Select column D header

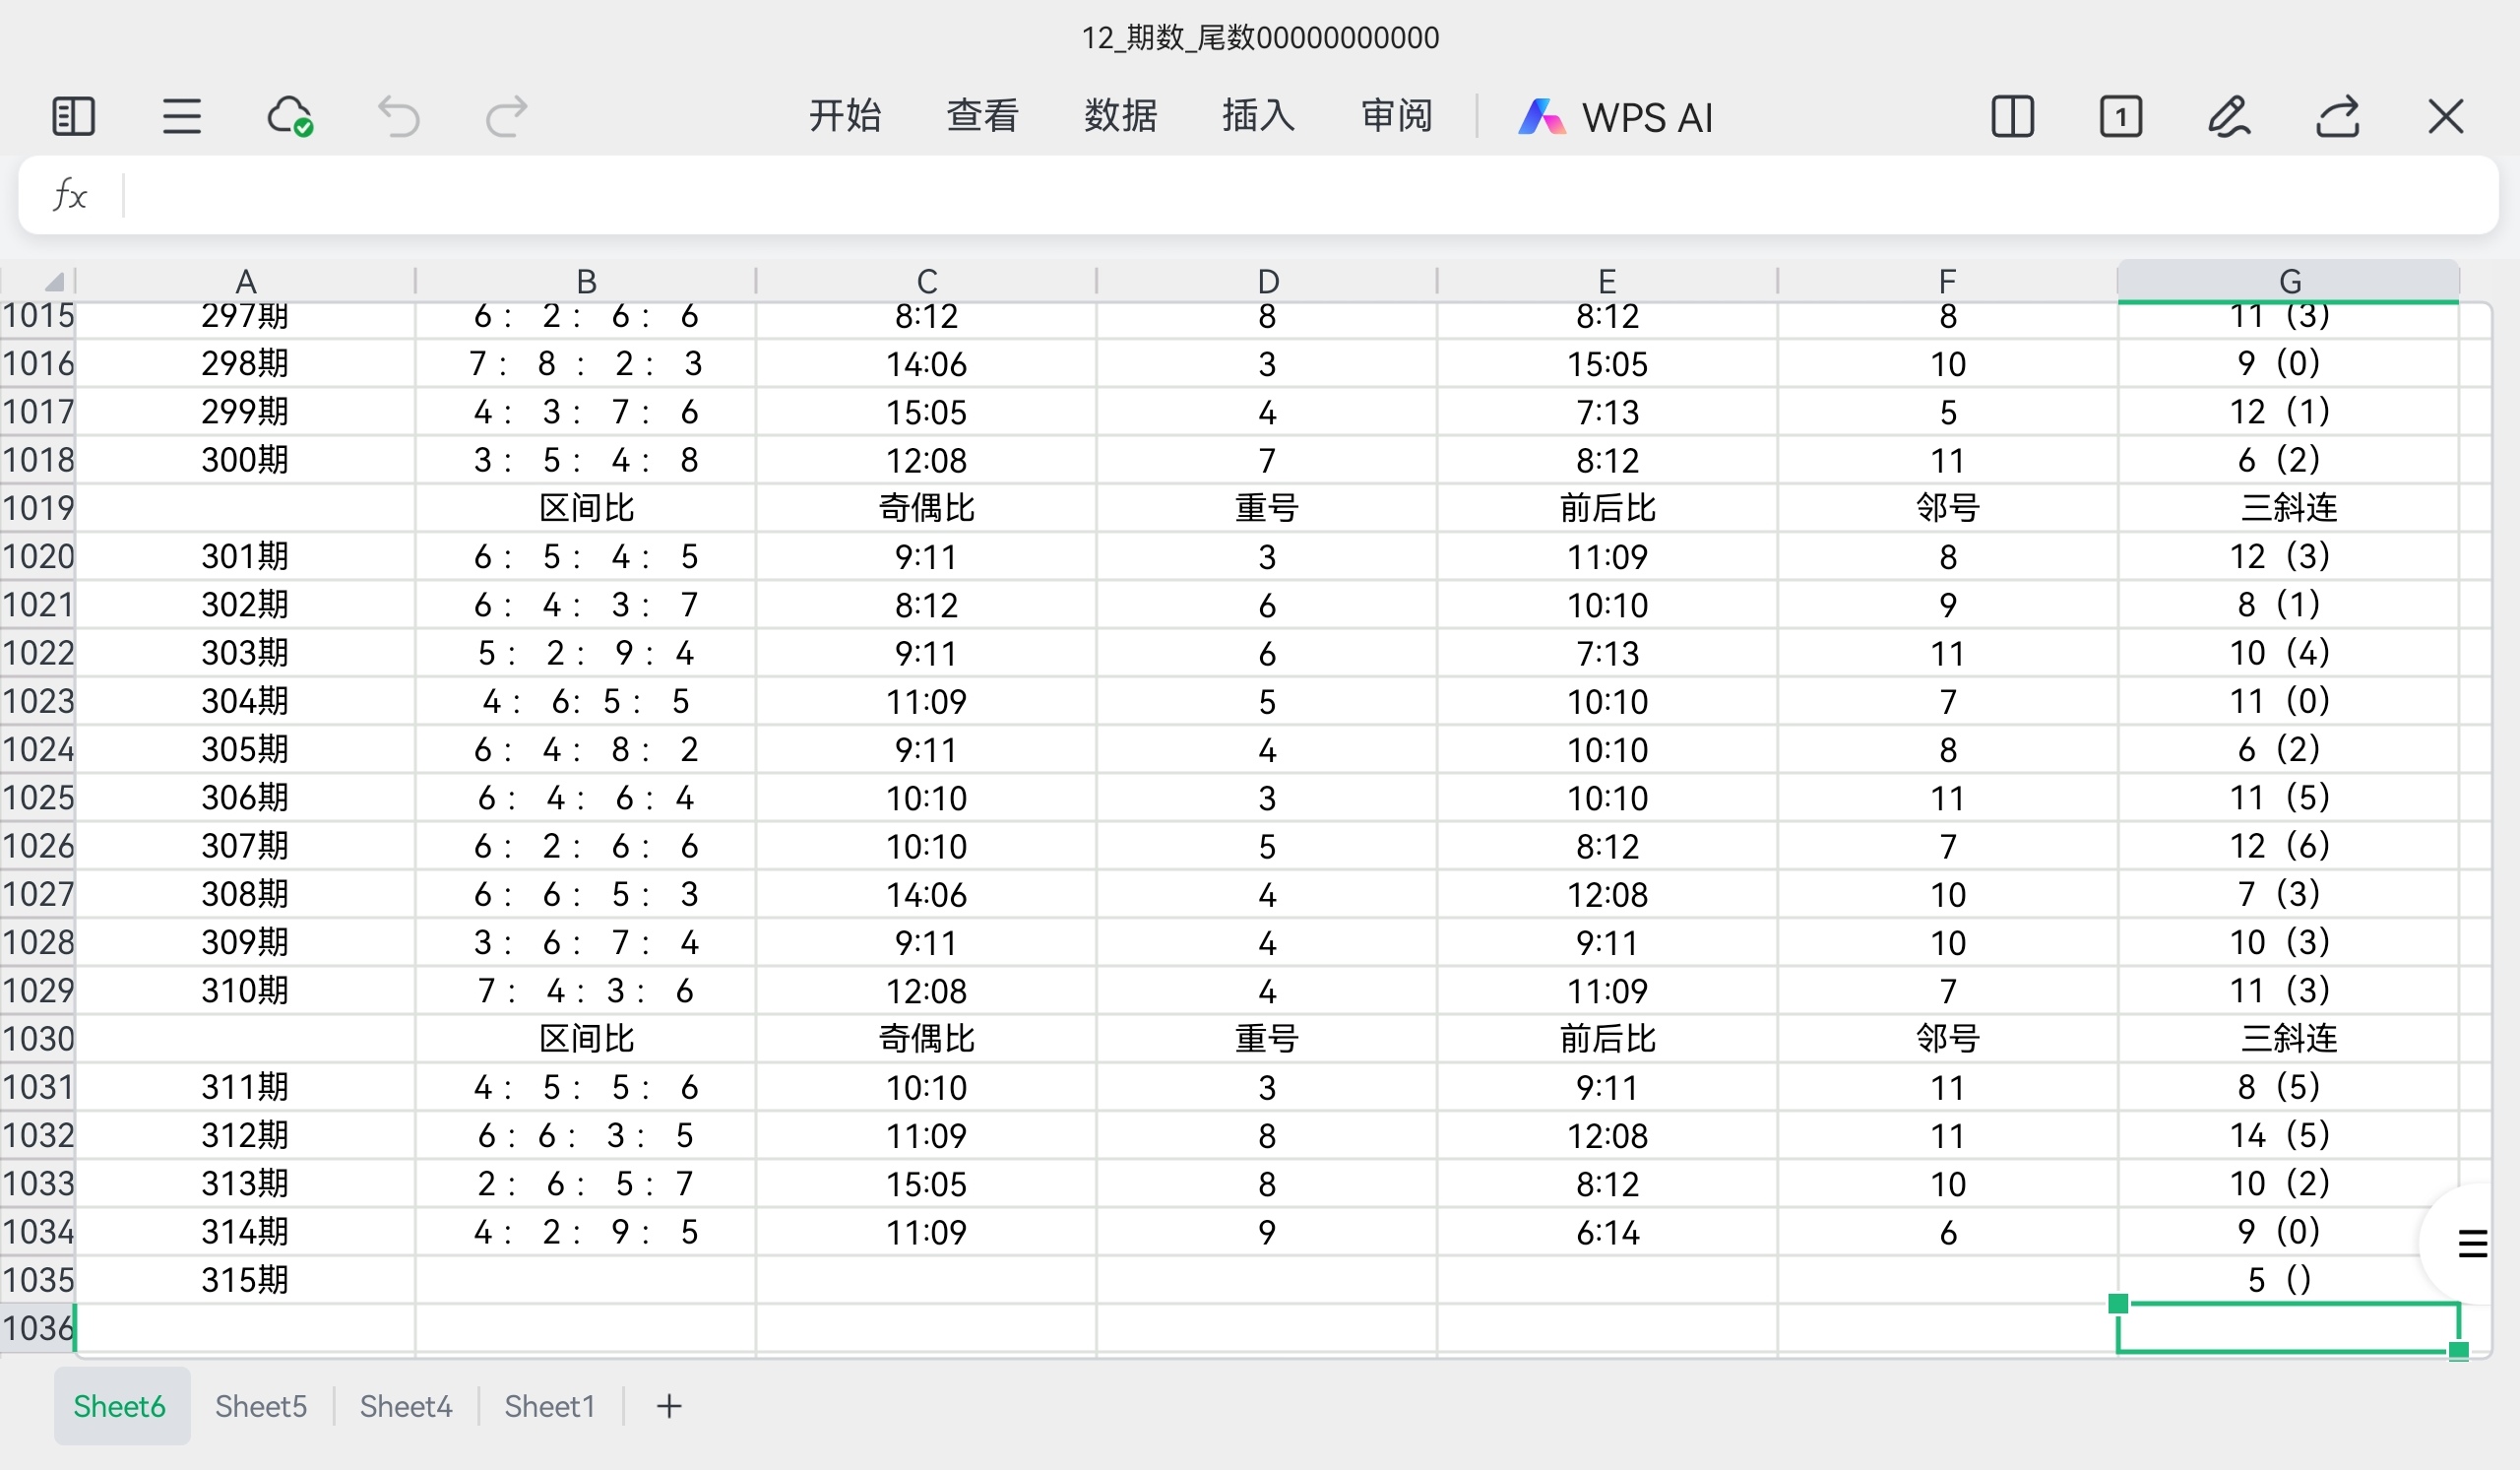[1267, 281]
